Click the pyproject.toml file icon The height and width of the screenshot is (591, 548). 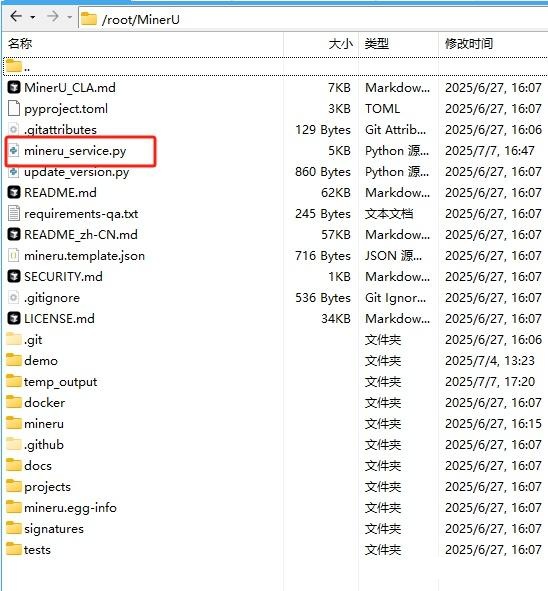tap(14, 109)
